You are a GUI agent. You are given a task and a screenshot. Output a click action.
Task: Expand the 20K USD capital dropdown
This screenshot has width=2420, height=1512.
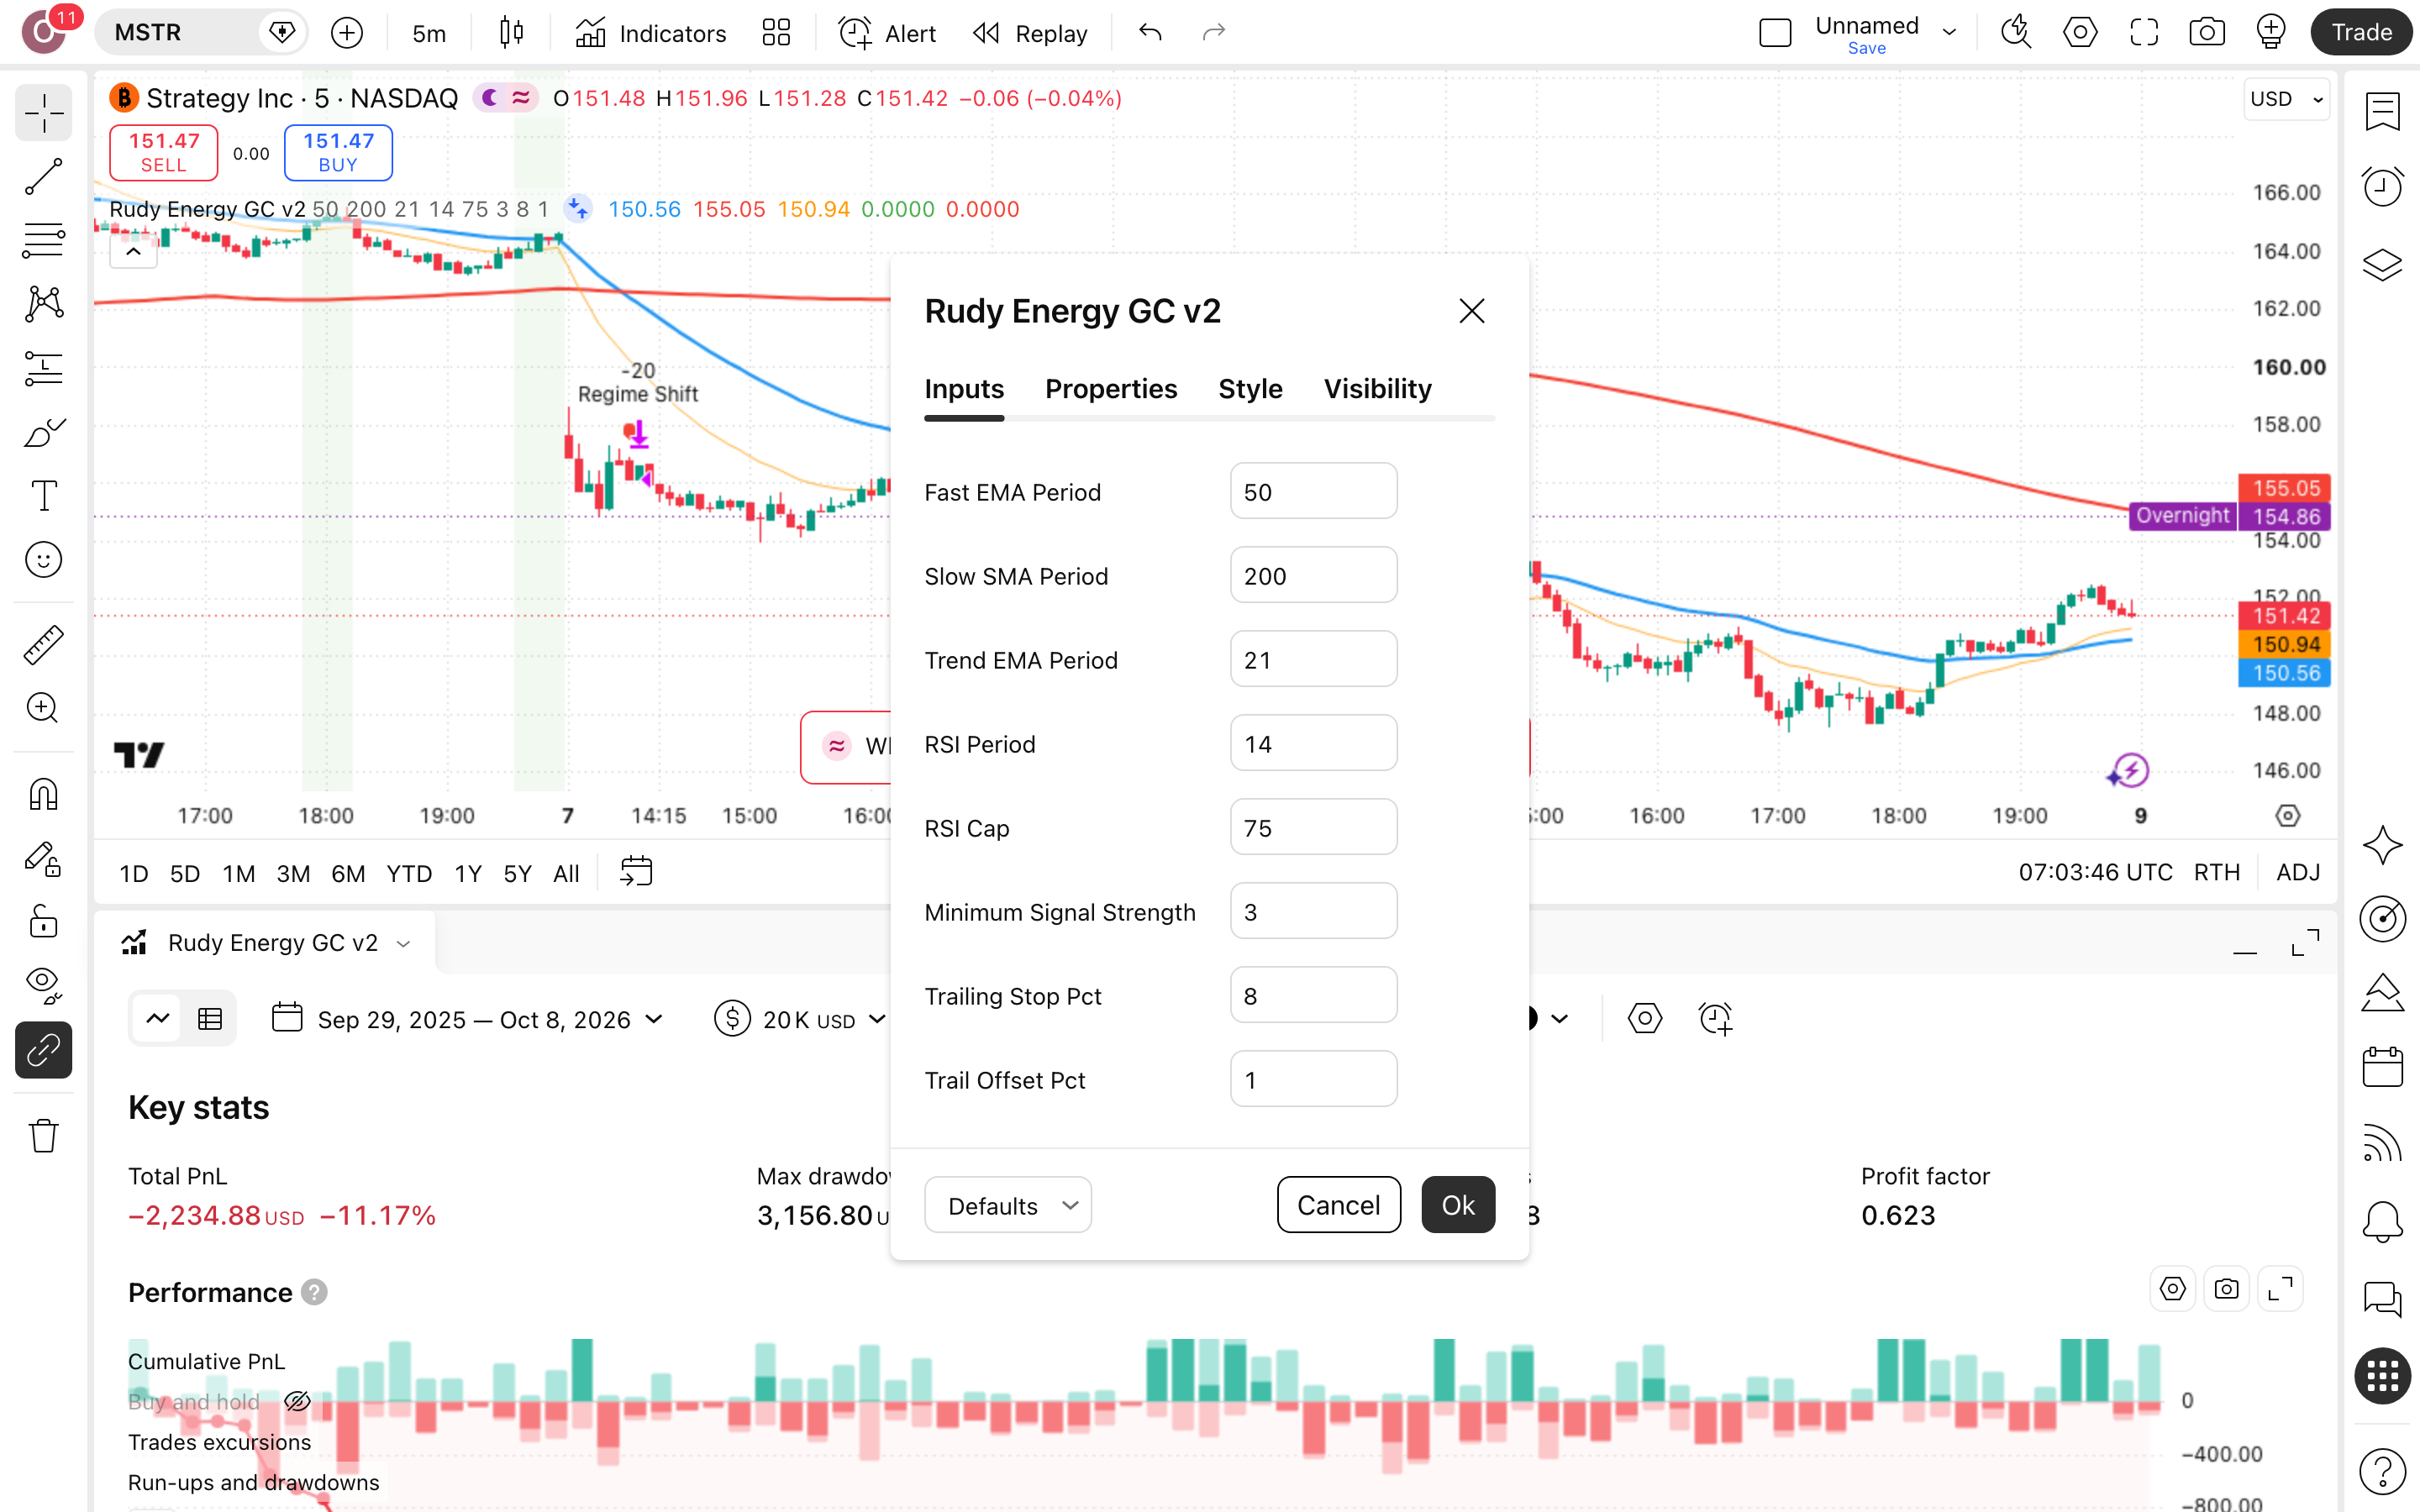(800, 1019)
